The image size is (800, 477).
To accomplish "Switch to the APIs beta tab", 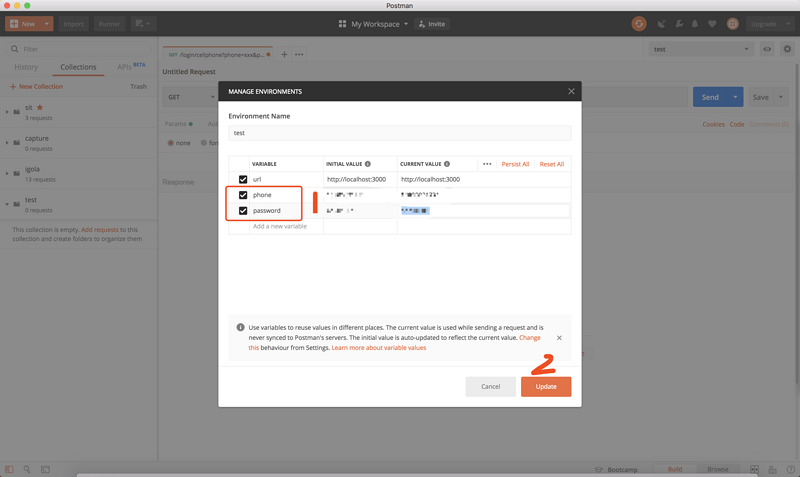I will 131,66.
